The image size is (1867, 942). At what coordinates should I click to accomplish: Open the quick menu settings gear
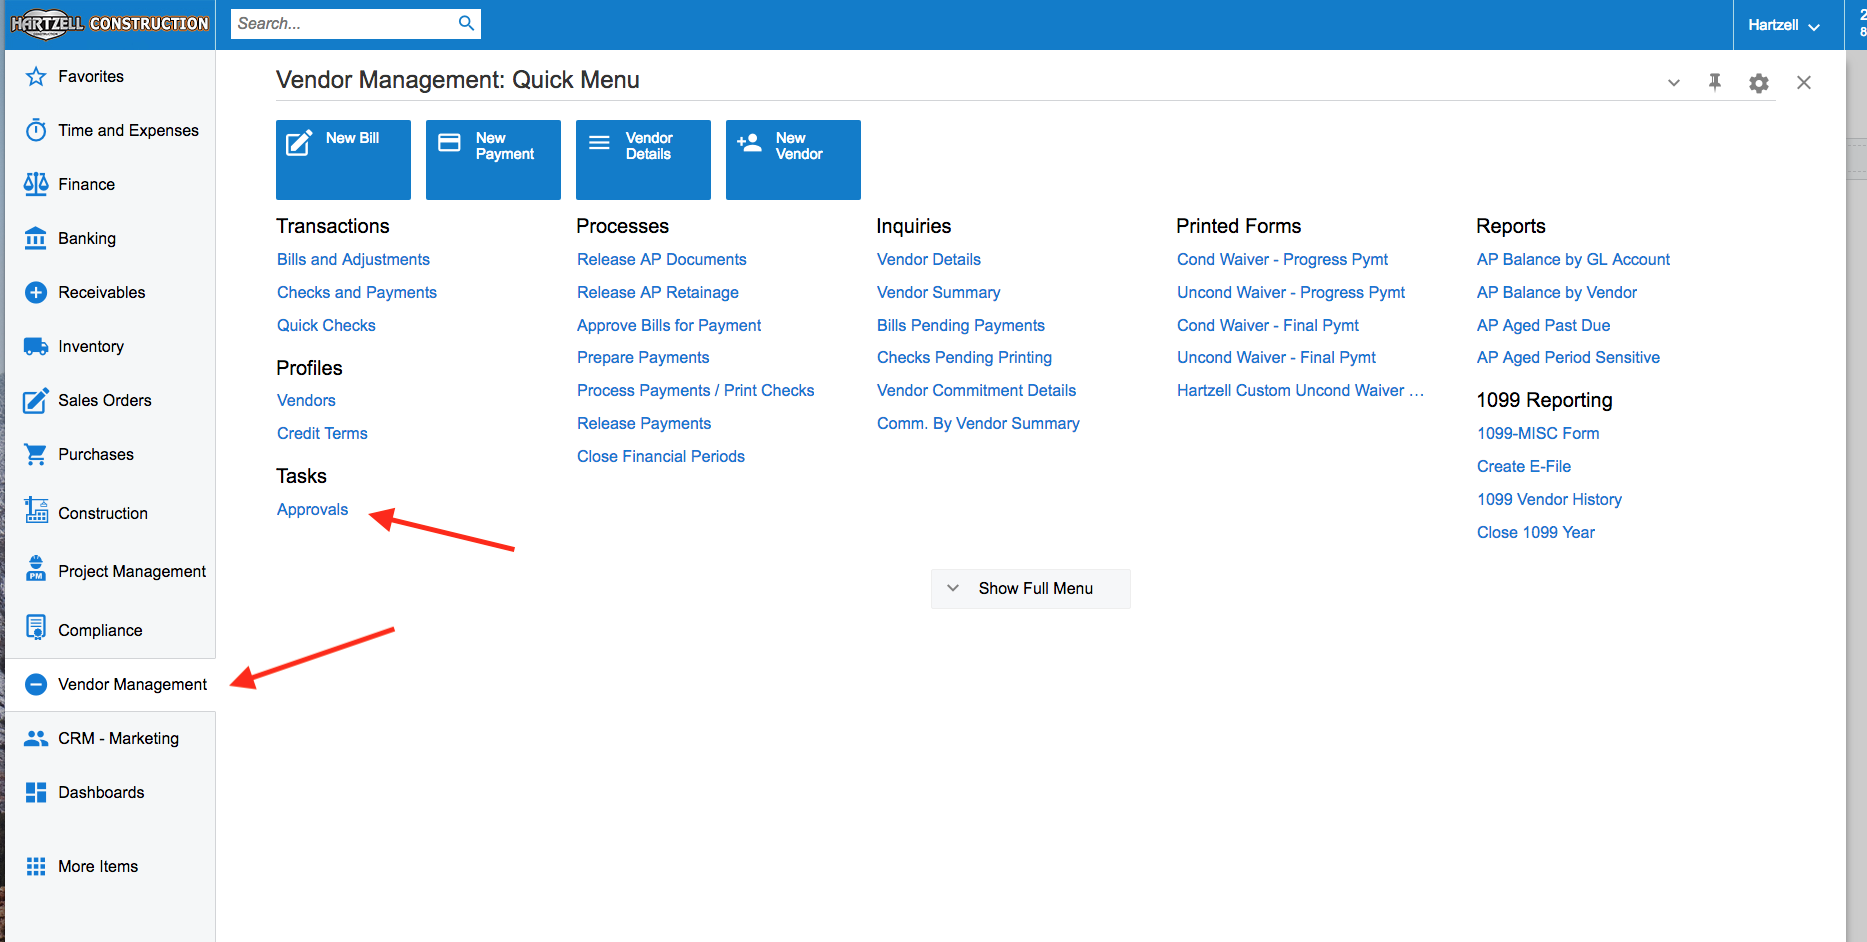pyautogui.click(x=1758, y=83)
